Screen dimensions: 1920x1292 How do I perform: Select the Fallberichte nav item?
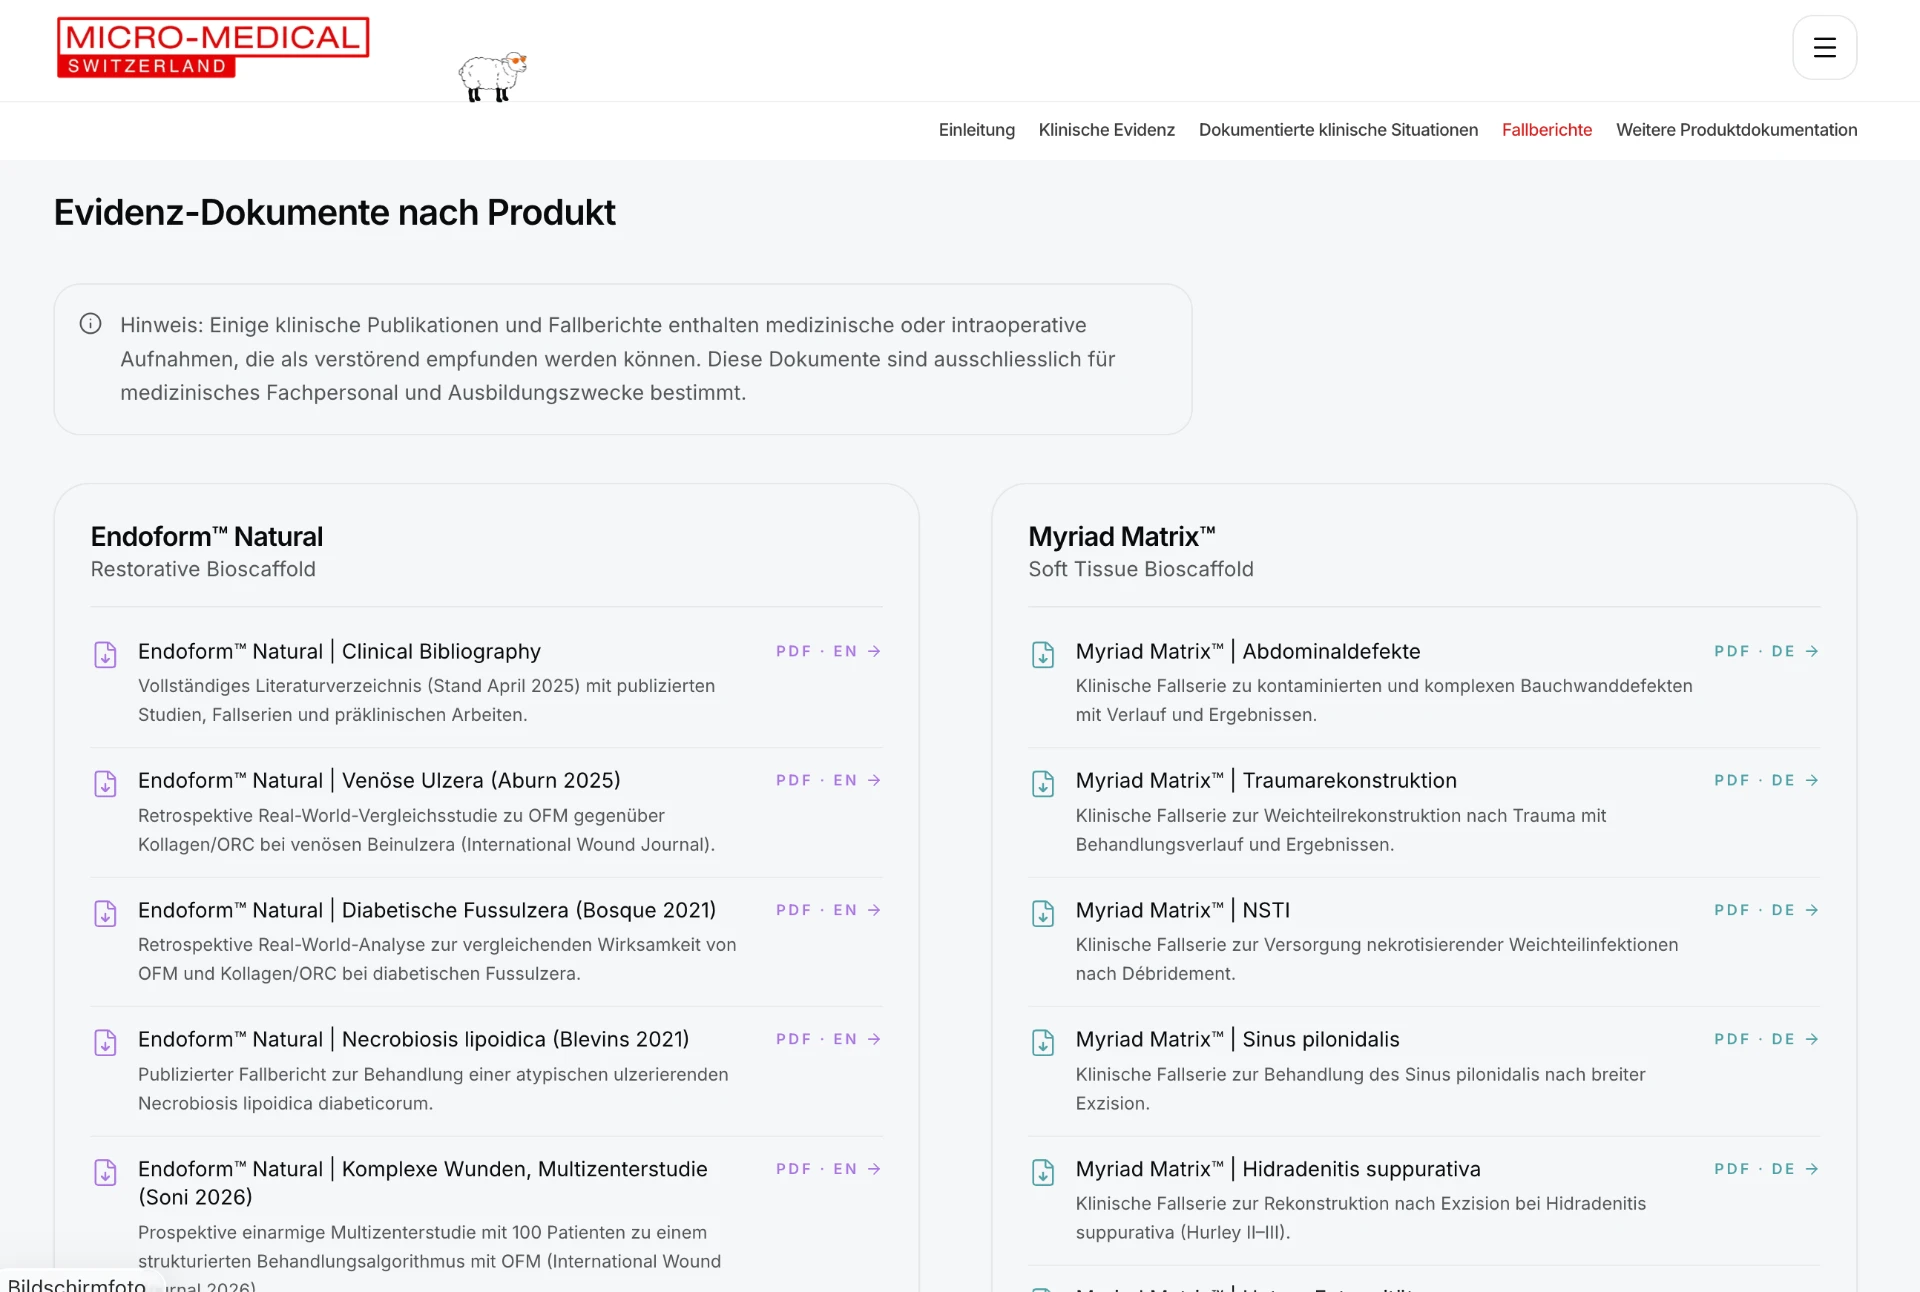[1546, 130]
